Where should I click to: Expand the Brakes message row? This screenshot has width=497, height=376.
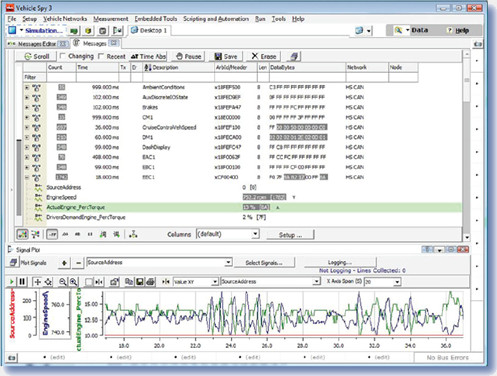27,107
